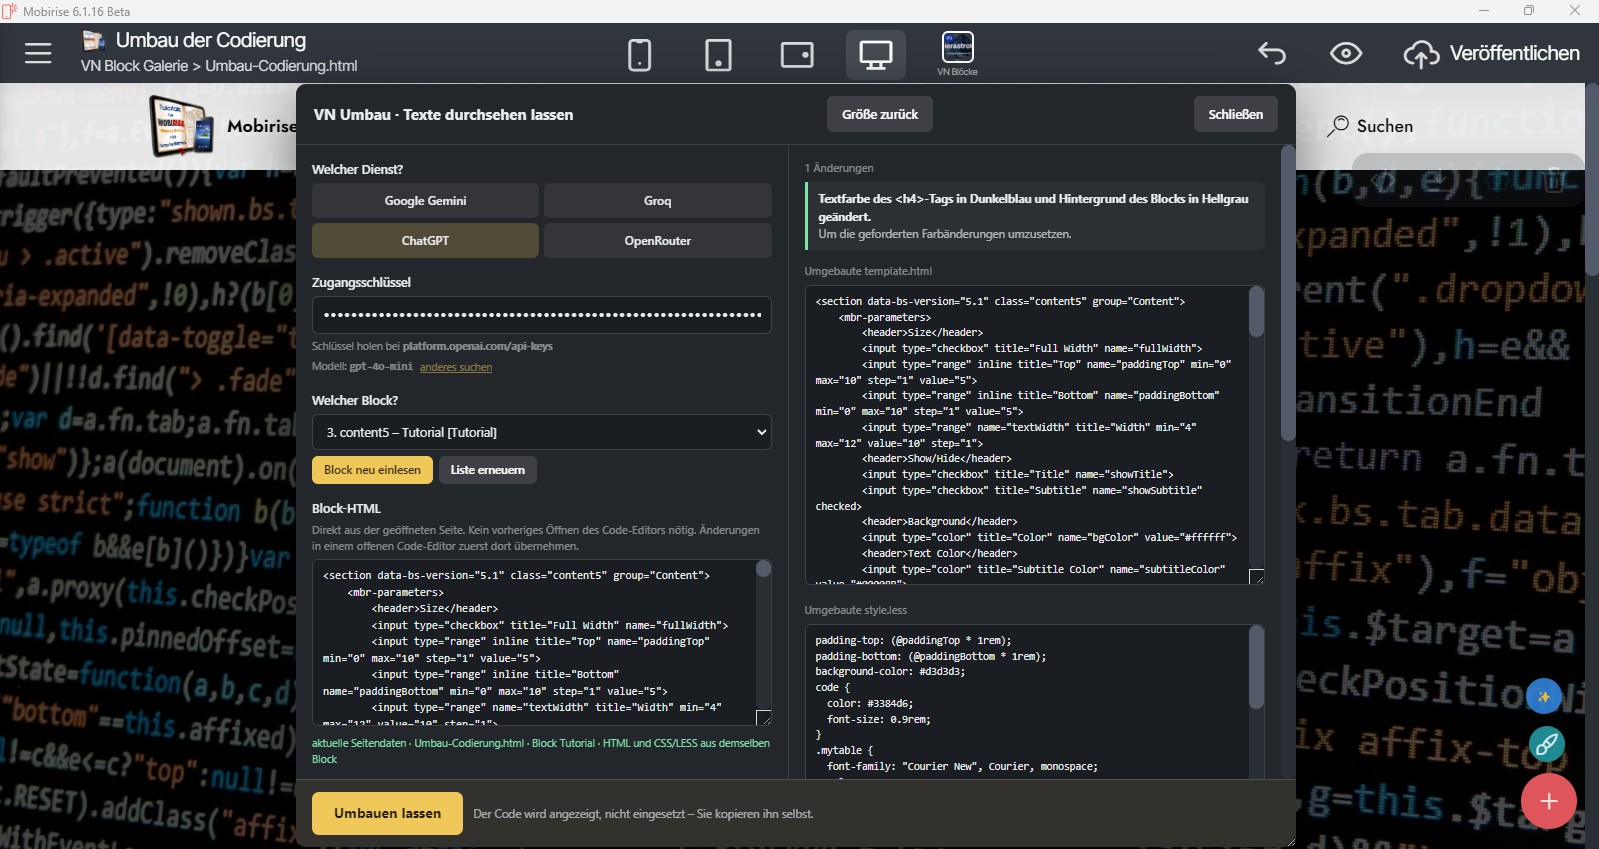The height and width of the screenshot is (849, 1599).
Task: Click the project icon beside Umbau der Codierung
Action: coord(94,40)
